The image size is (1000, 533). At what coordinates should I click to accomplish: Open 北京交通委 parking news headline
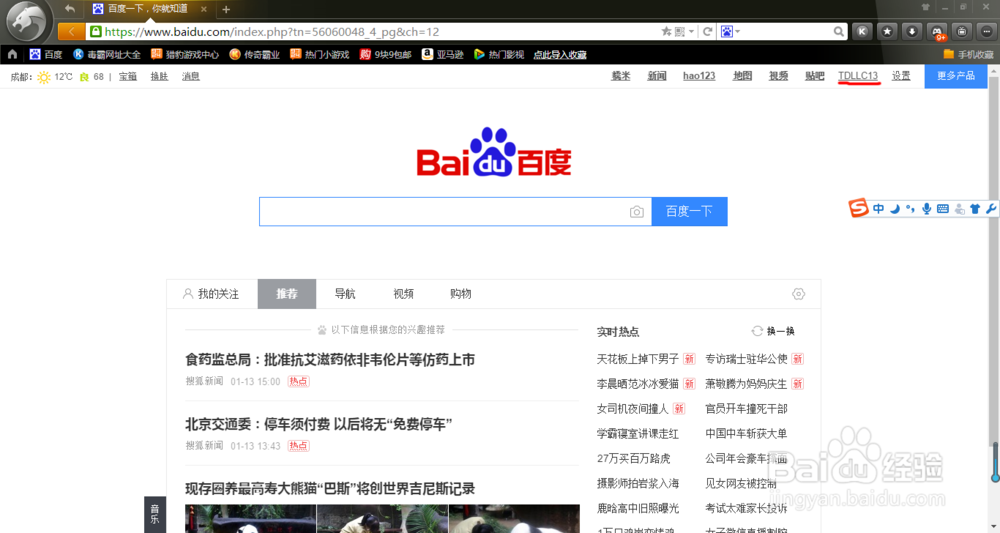tap(318, 424)
